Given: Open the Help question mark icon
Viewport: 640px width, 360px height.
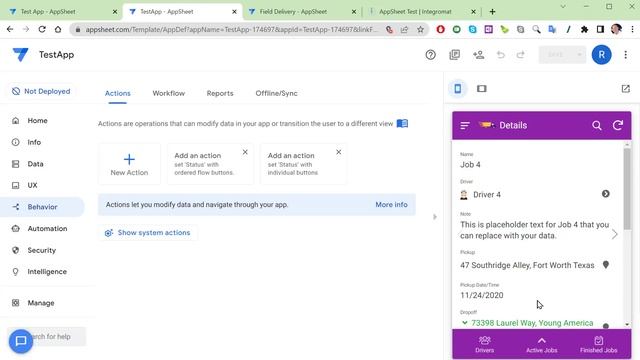Looking at the screenshot, I should (x=430, y=55).
